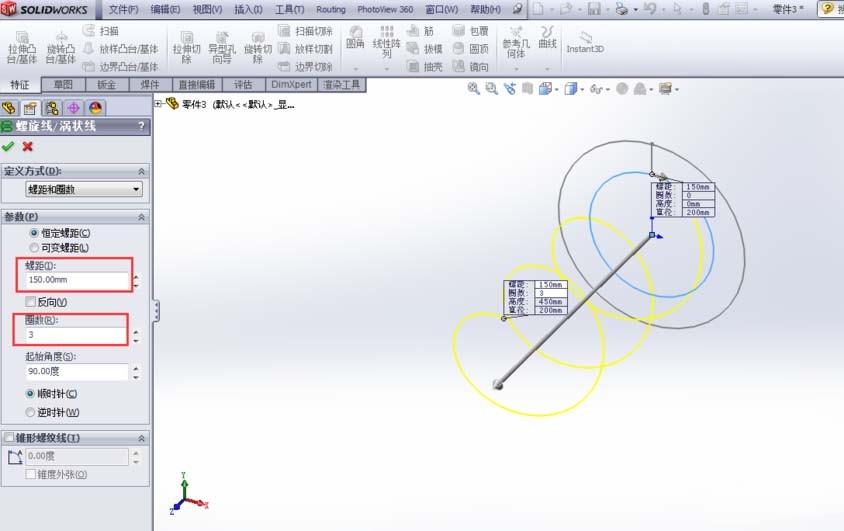
Task: Open the FeatureManager design tree tab icon
Action: pyautogui.click(x=9, y=108)
